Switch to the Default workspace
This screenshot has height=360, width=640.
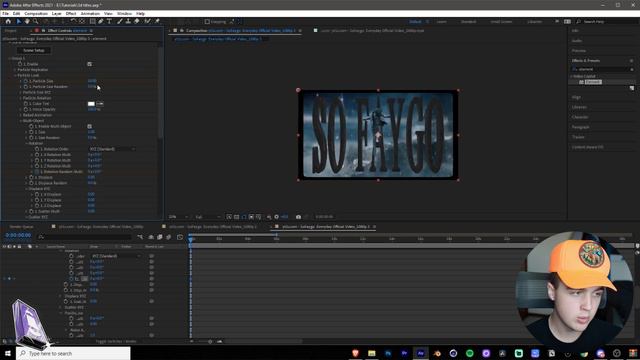[415, 22]
